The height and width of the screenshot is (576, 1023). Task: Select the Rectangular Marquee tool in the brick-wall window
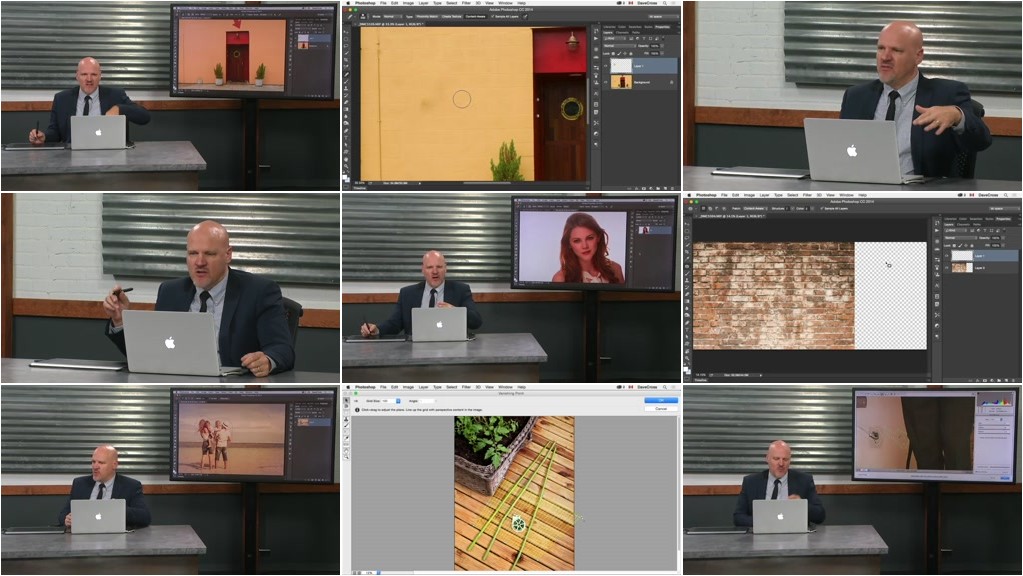[x=687, y=231]
